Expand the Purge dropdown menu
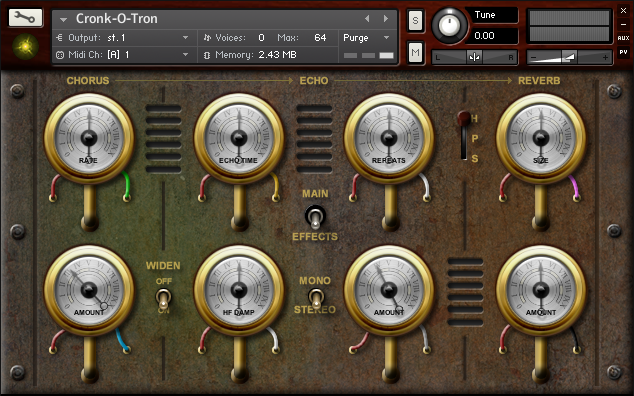The width and height of the screenshot is (634, 396). point(366,38)
